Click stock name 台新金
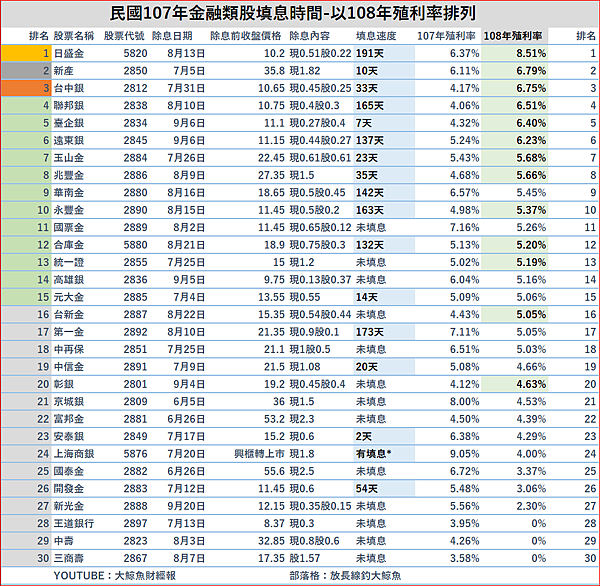Screen dimensions: 600x586 tap(68, 315)
